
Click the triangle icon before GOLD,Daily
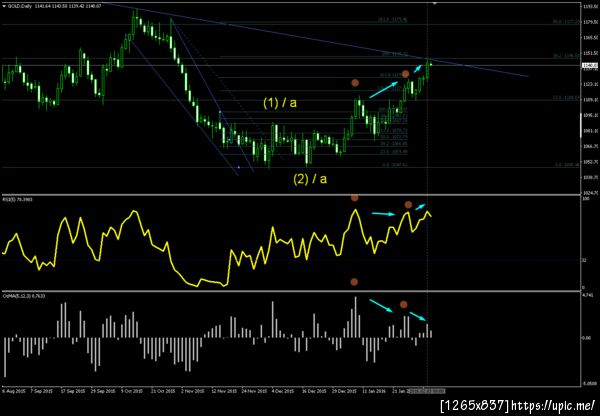point(4,6)
